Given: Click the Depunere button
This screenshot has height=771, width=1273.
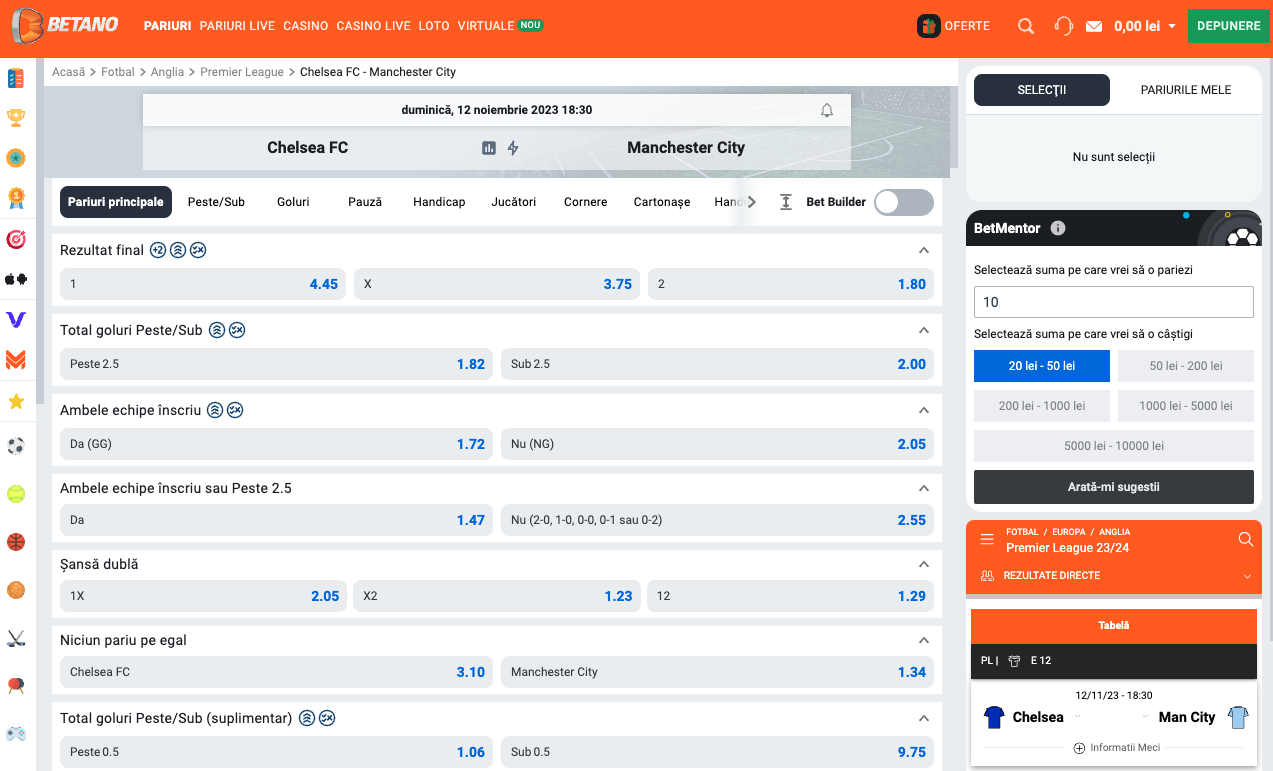Looking at the screenshot, I should pyautogui.click(x=1228, y=26).
